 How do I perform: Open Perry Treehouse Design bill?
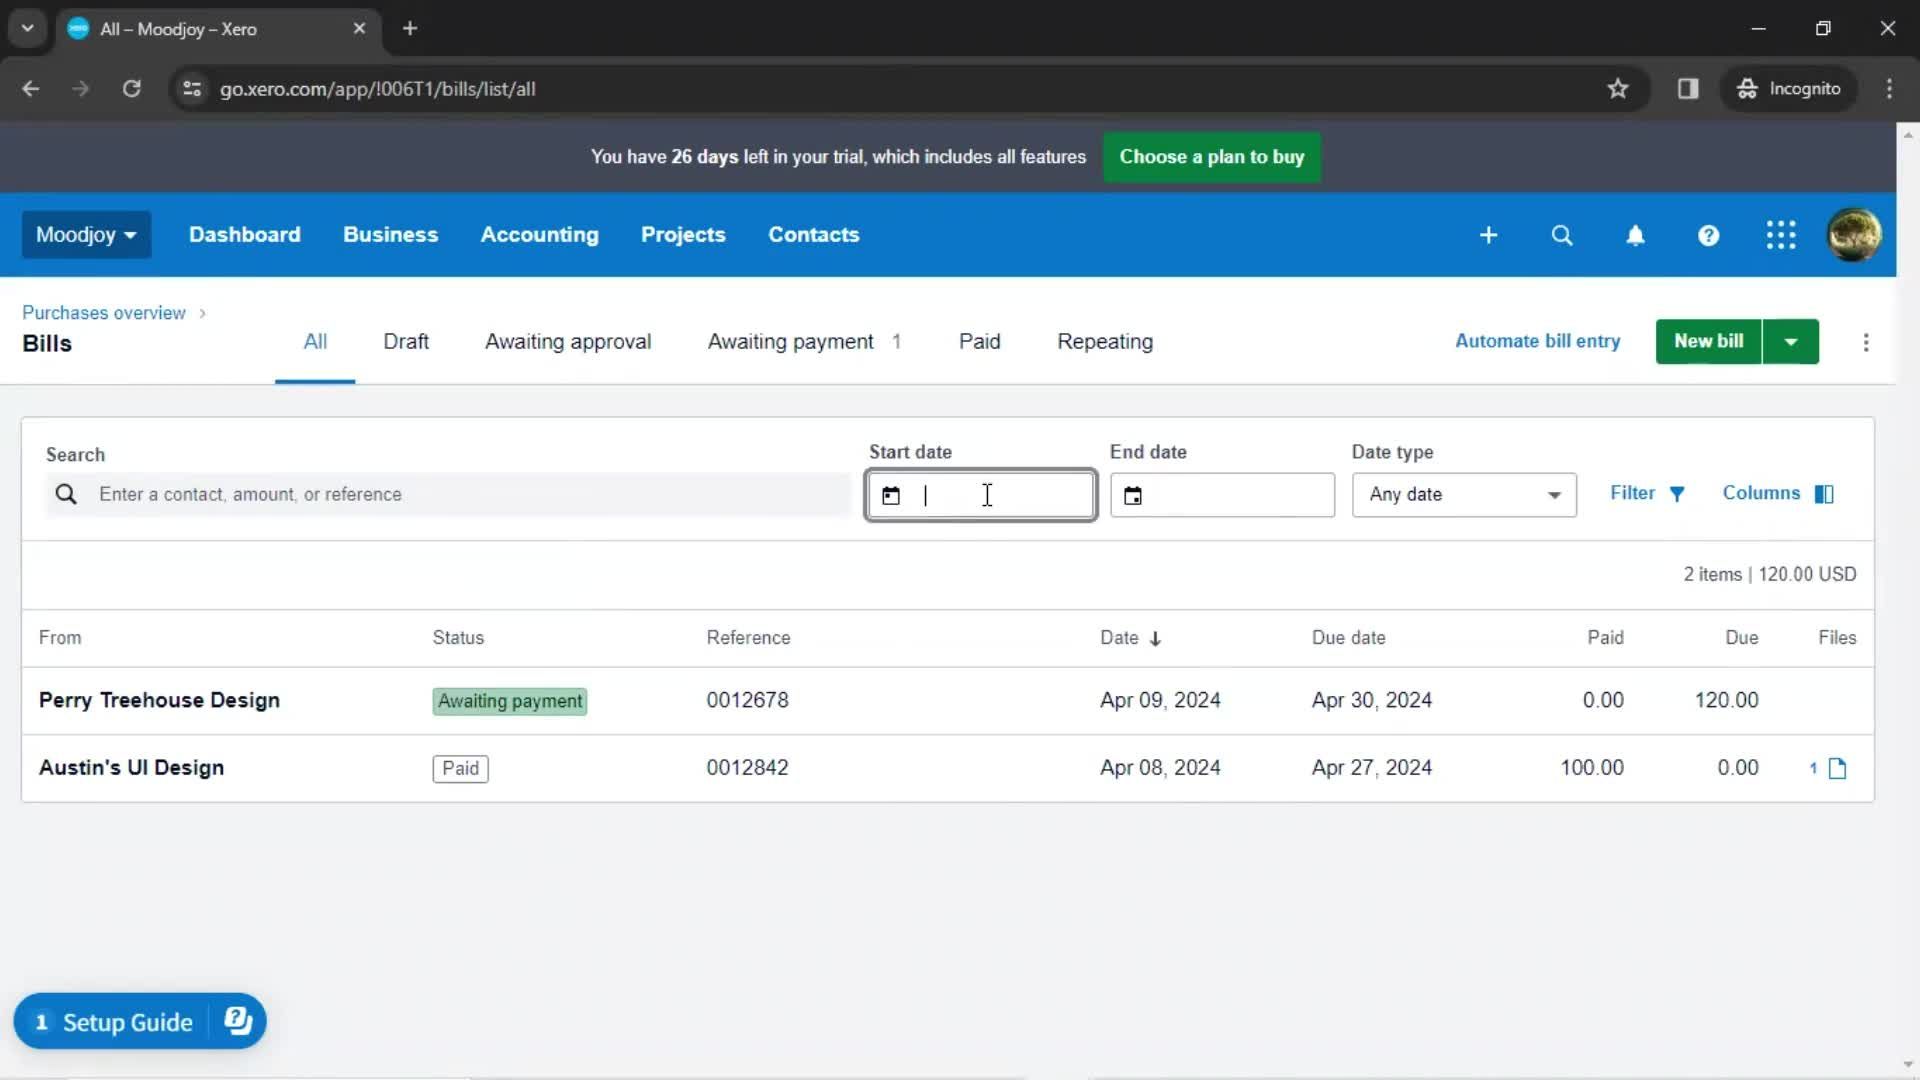tap(159, 701)
